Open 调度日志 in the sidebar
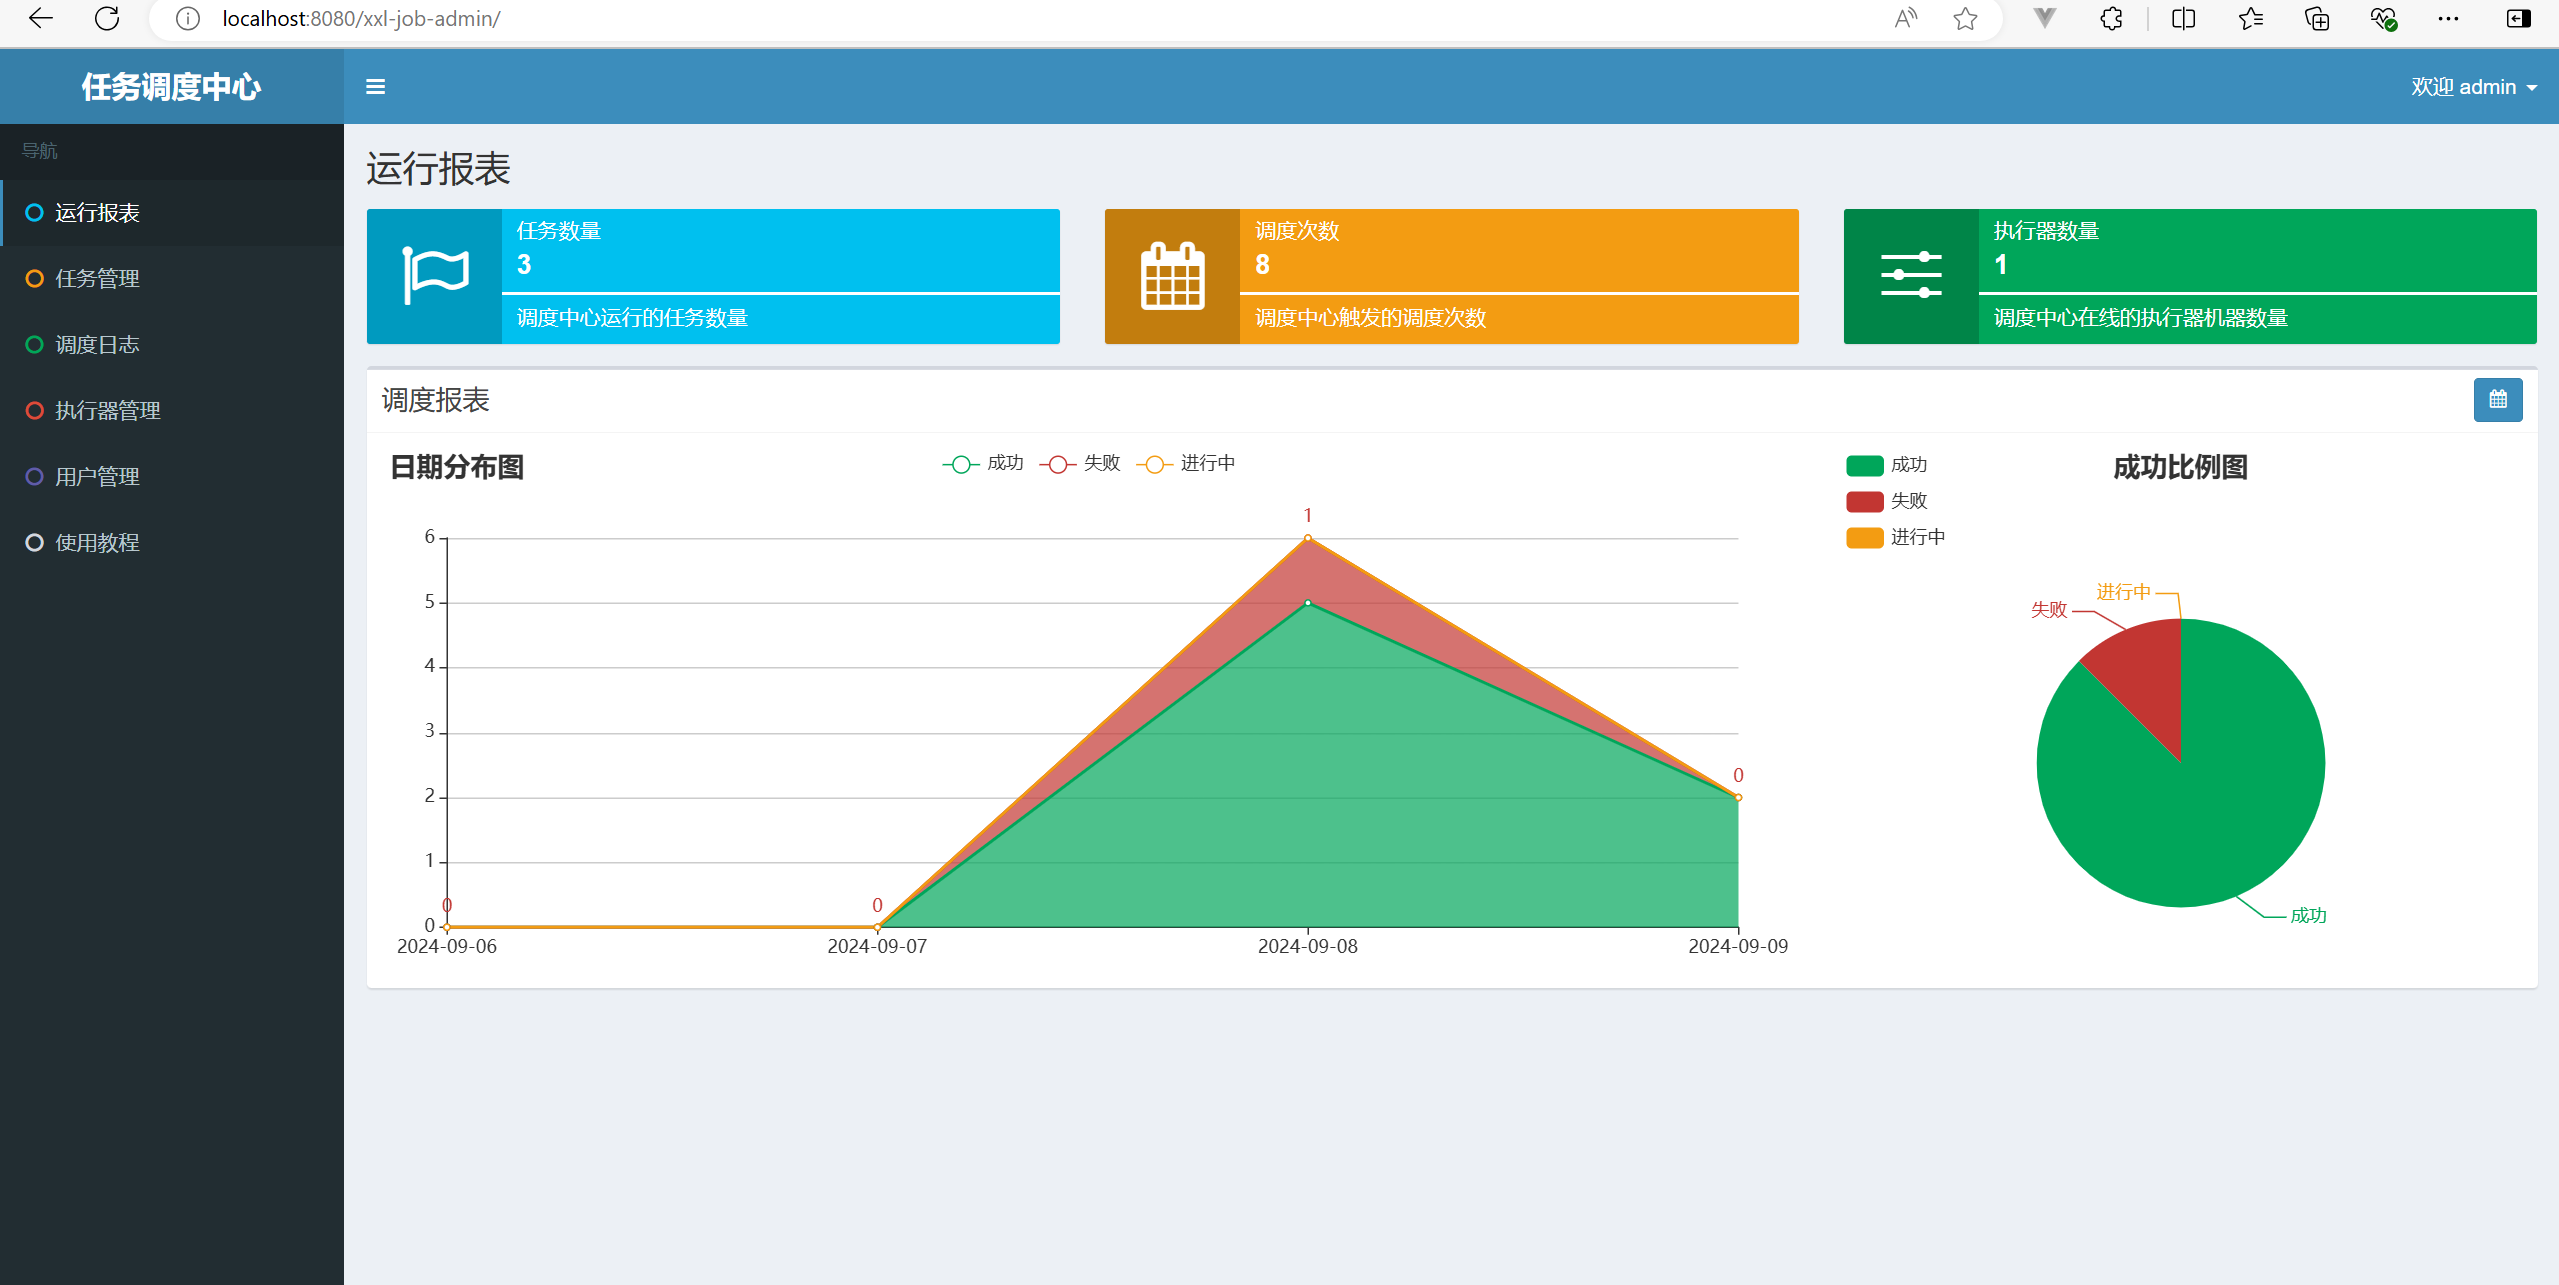 pos(172,345)
